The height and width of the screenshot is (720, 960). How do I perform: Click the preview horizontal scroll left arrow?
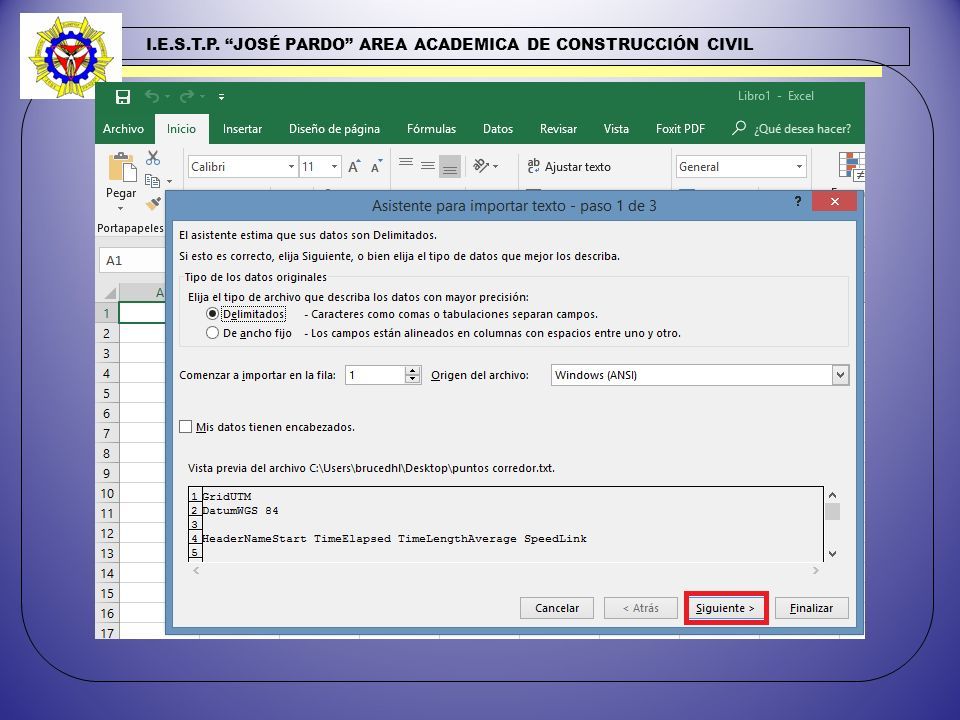point(196,570)
